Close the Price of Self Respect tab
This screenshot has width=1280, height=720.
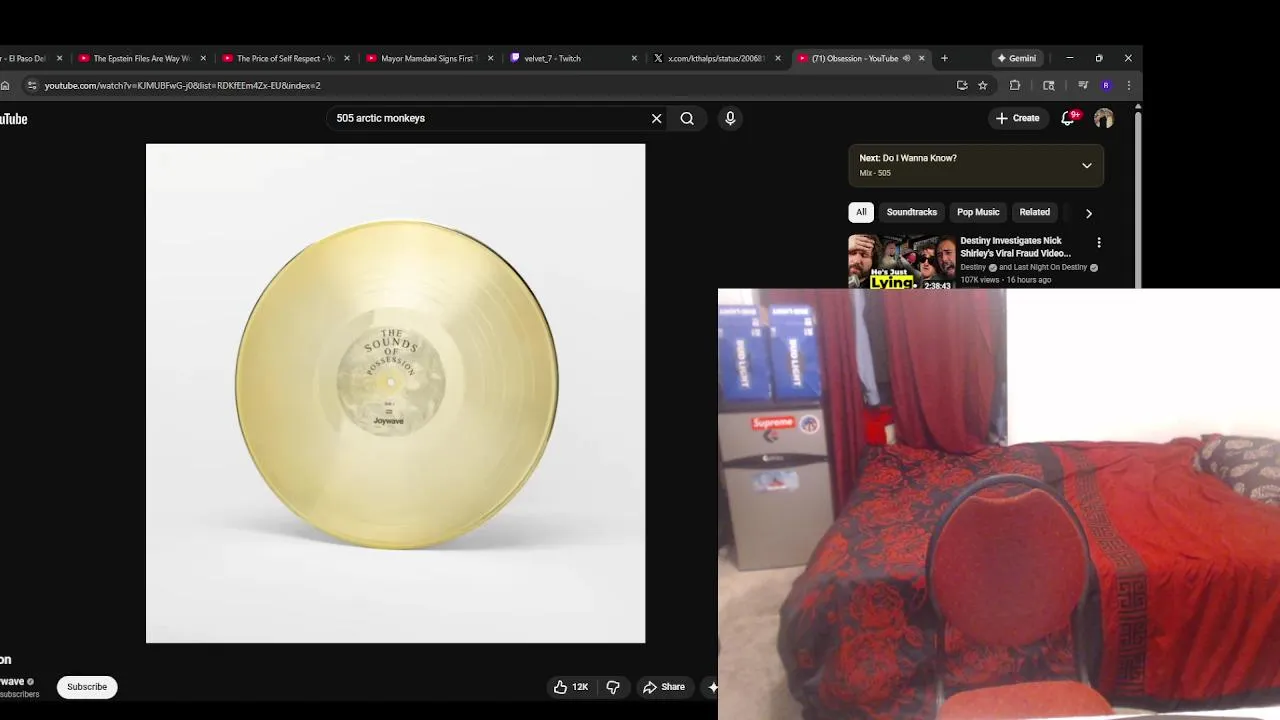(347, 58)
